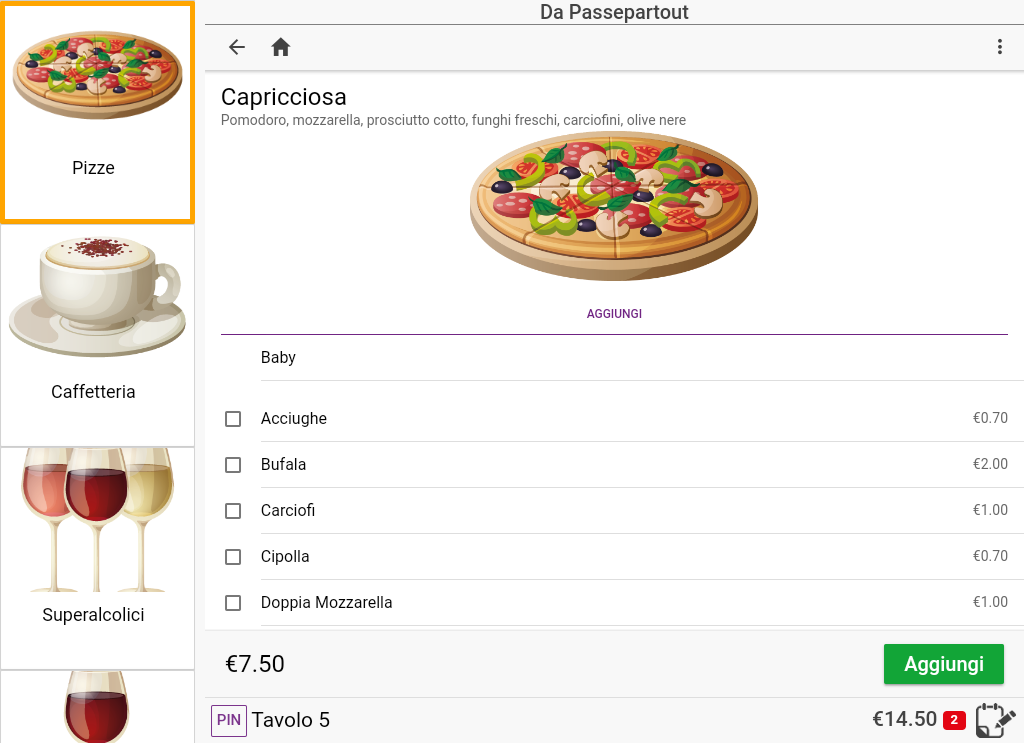The image size is (1024, 743).
Task: Select the Doppia Mozzarella checkbox
Action: click(233, 603)
